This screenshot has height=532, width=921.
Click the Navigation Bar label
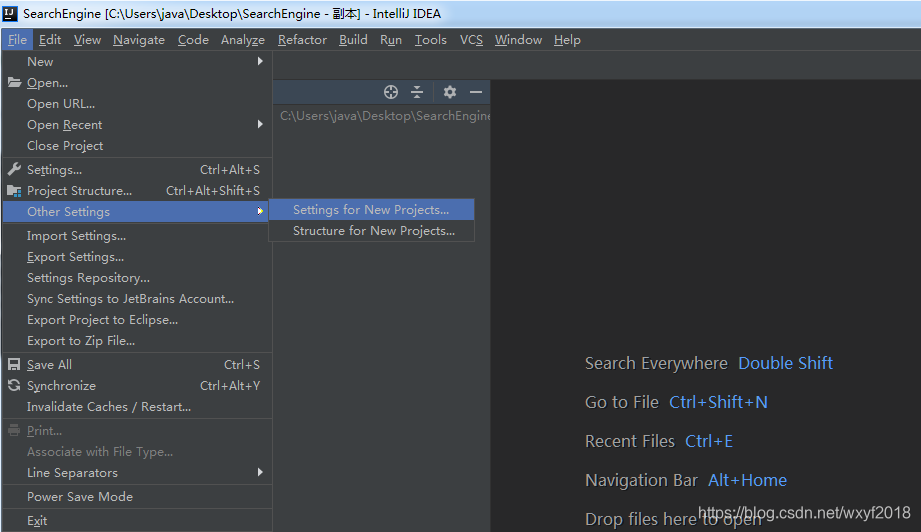[x=641, y=480]
